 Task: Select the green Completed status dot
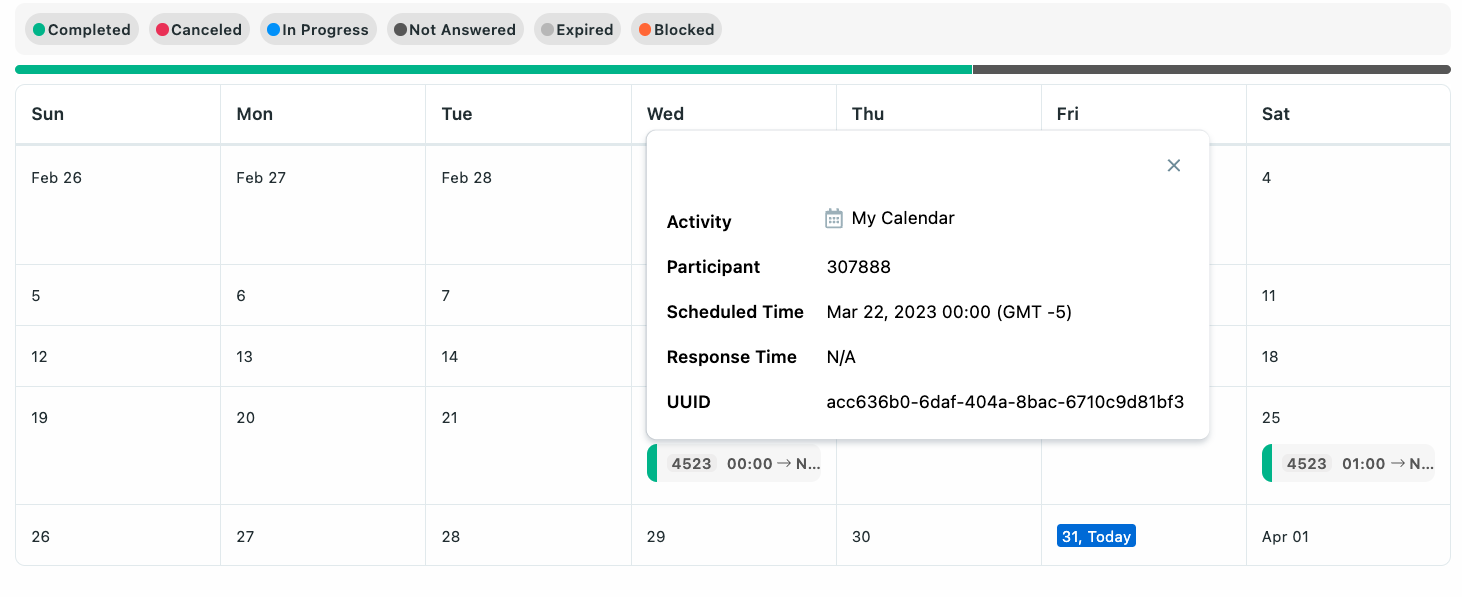click(40, 29)
